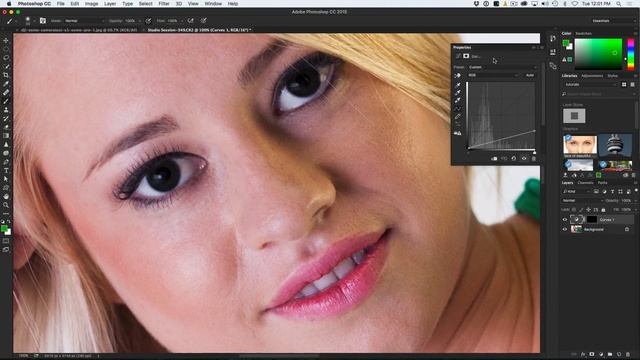
Task: Open the brush Mode dropdown
Action: pyautogui.click(x=84, y=20)
